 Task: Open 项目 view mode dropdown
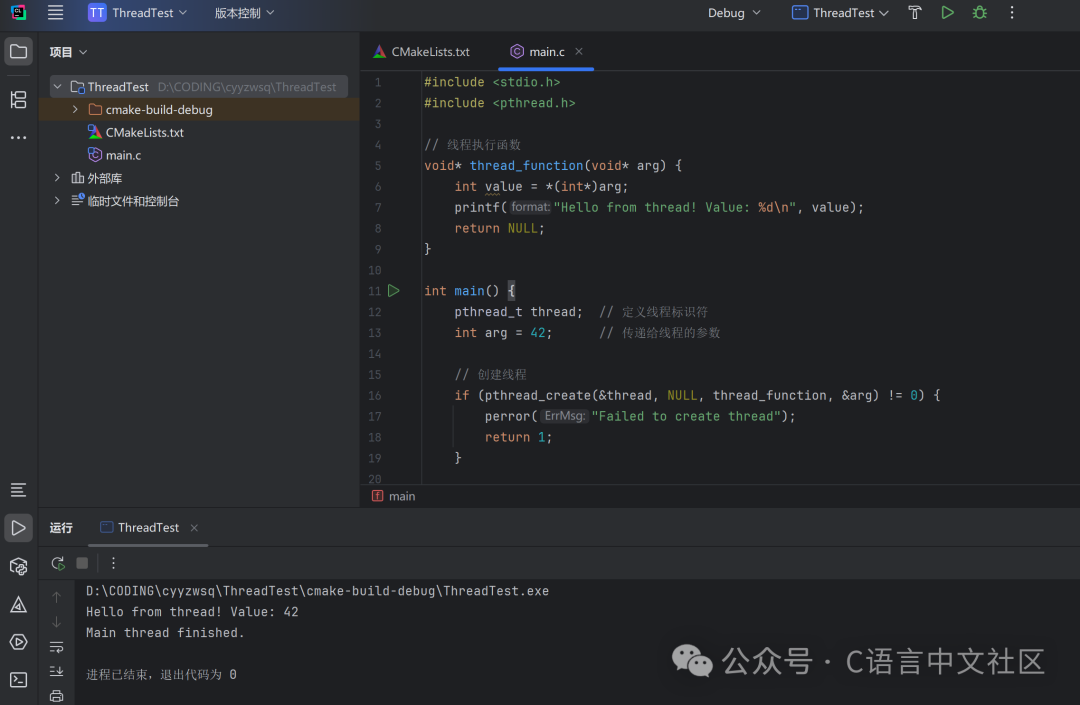coord(68,52)
